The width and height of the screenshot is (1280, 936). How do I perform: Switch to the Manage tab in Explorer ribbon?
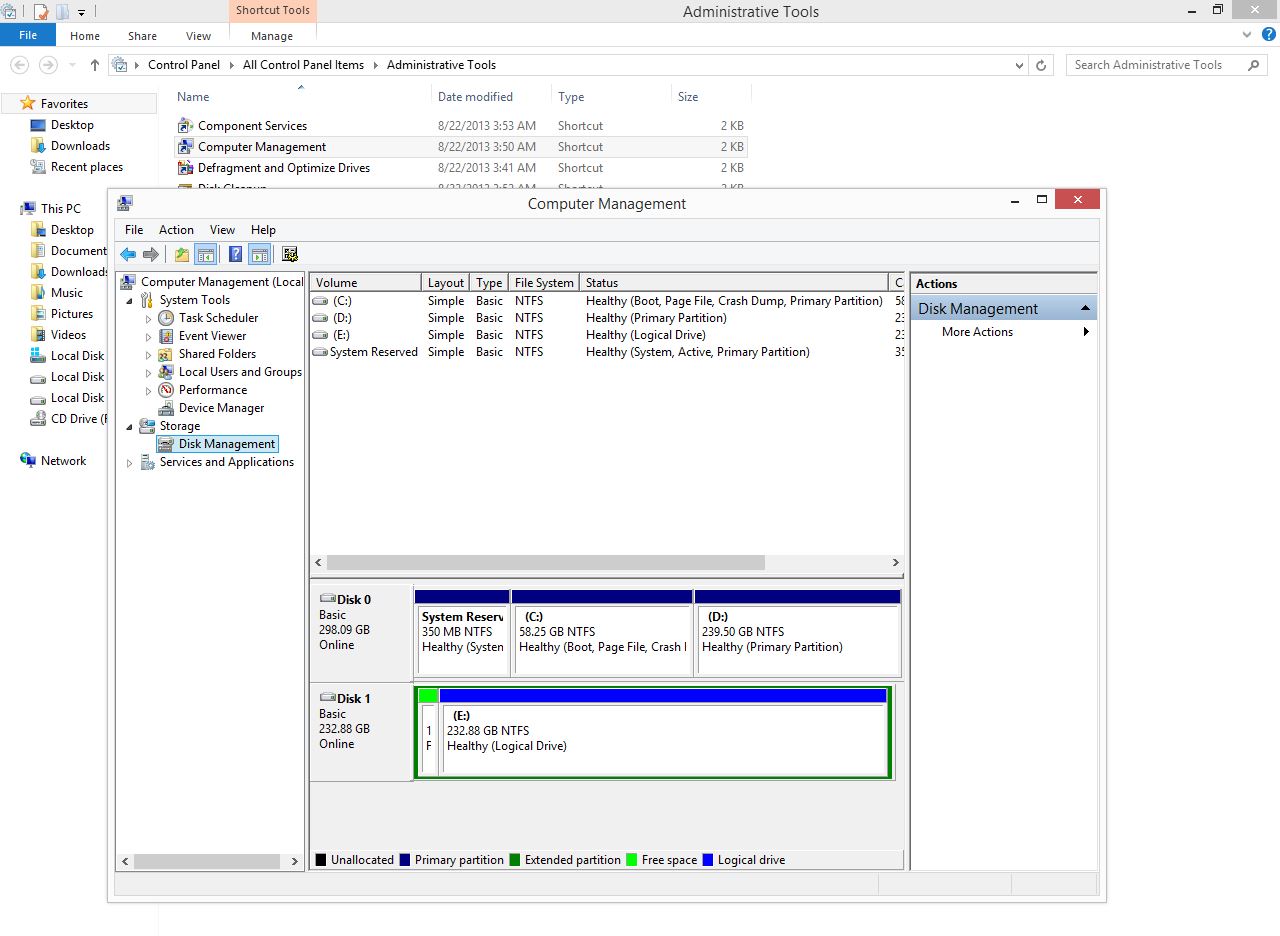pos(272,36)
